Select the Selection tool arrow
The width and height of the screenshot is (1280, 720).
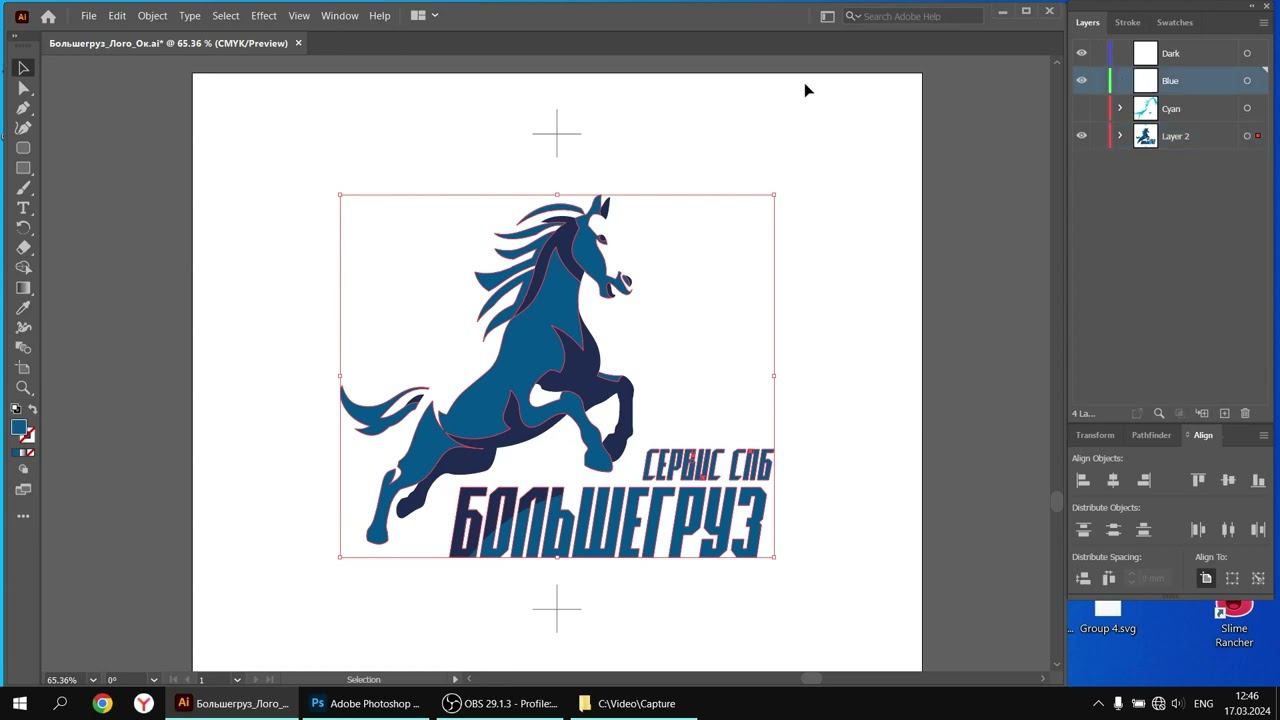point(23,68)
